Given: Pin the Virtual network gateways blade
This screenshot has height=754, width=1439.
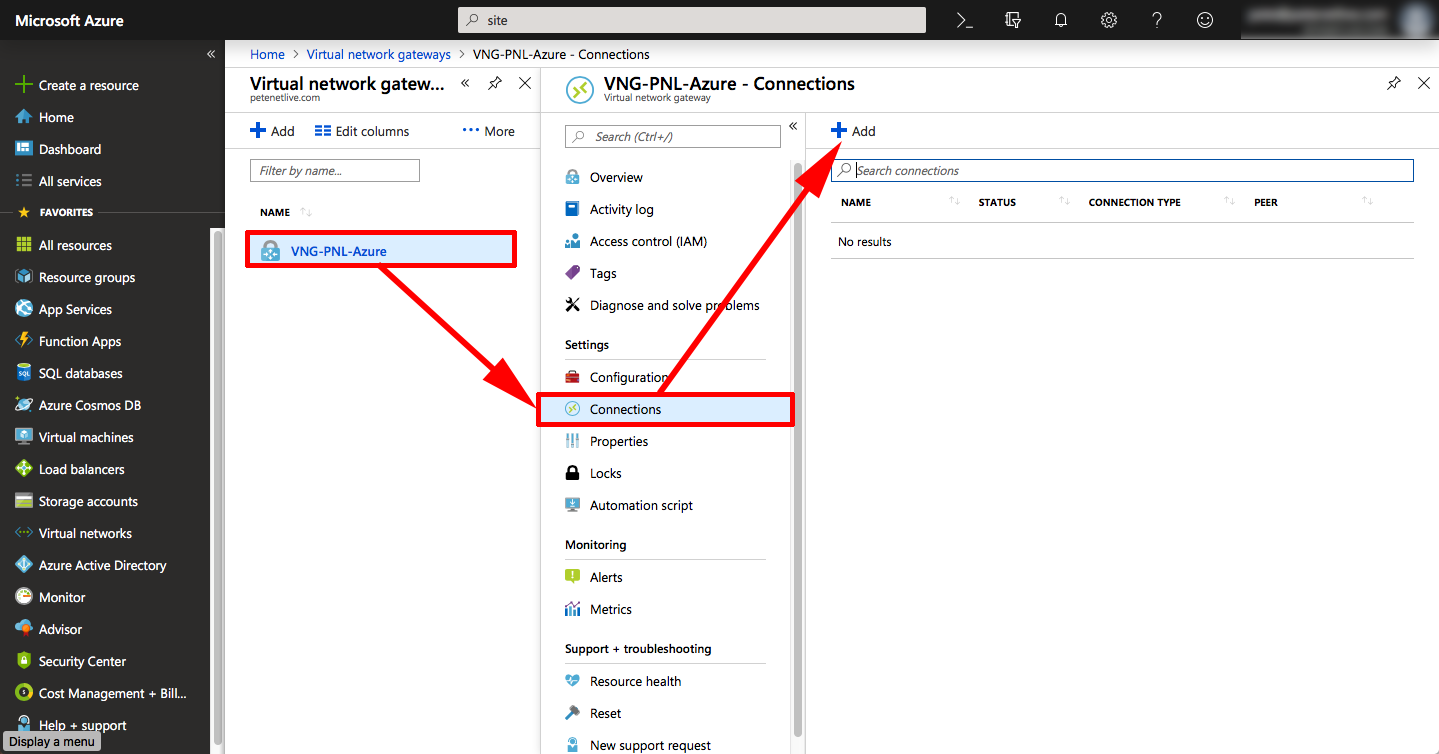Looking at the screenshot, I should 495,84.
